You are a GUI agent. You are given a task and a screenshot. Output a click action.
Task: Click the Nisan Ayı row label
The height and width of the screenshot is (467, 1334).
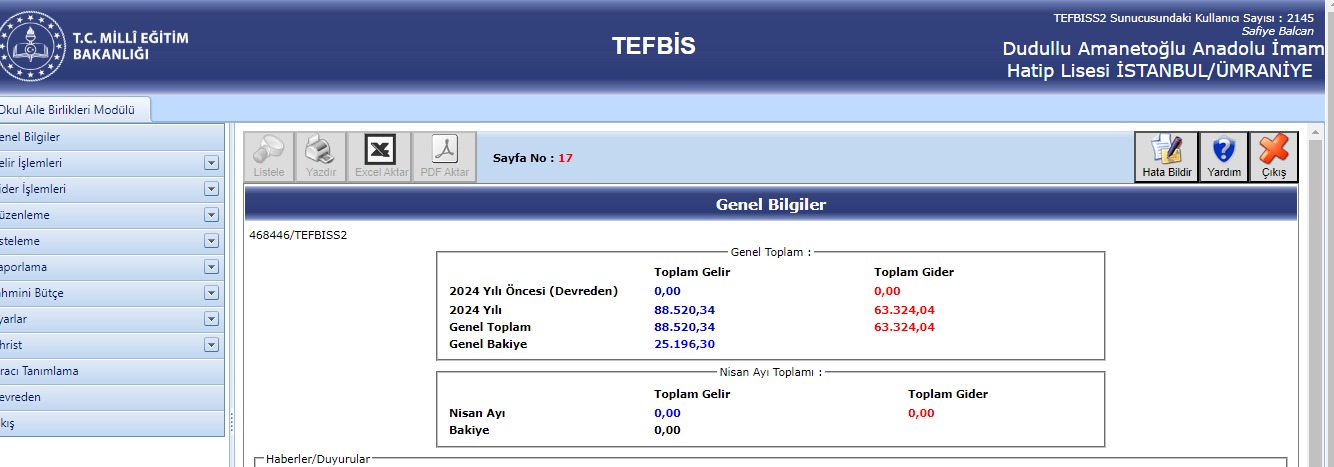pos(479,413)
